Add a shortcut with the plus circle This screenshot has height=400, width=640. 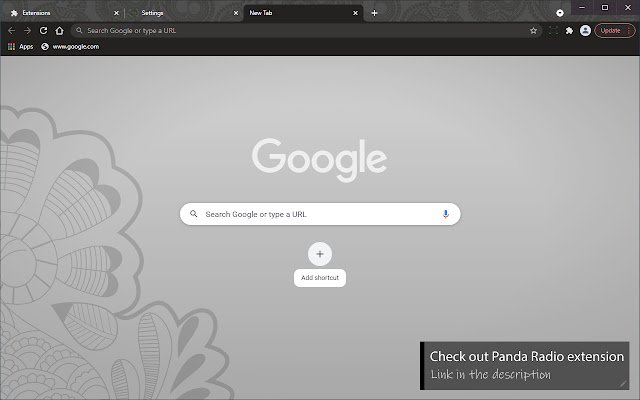320,254
